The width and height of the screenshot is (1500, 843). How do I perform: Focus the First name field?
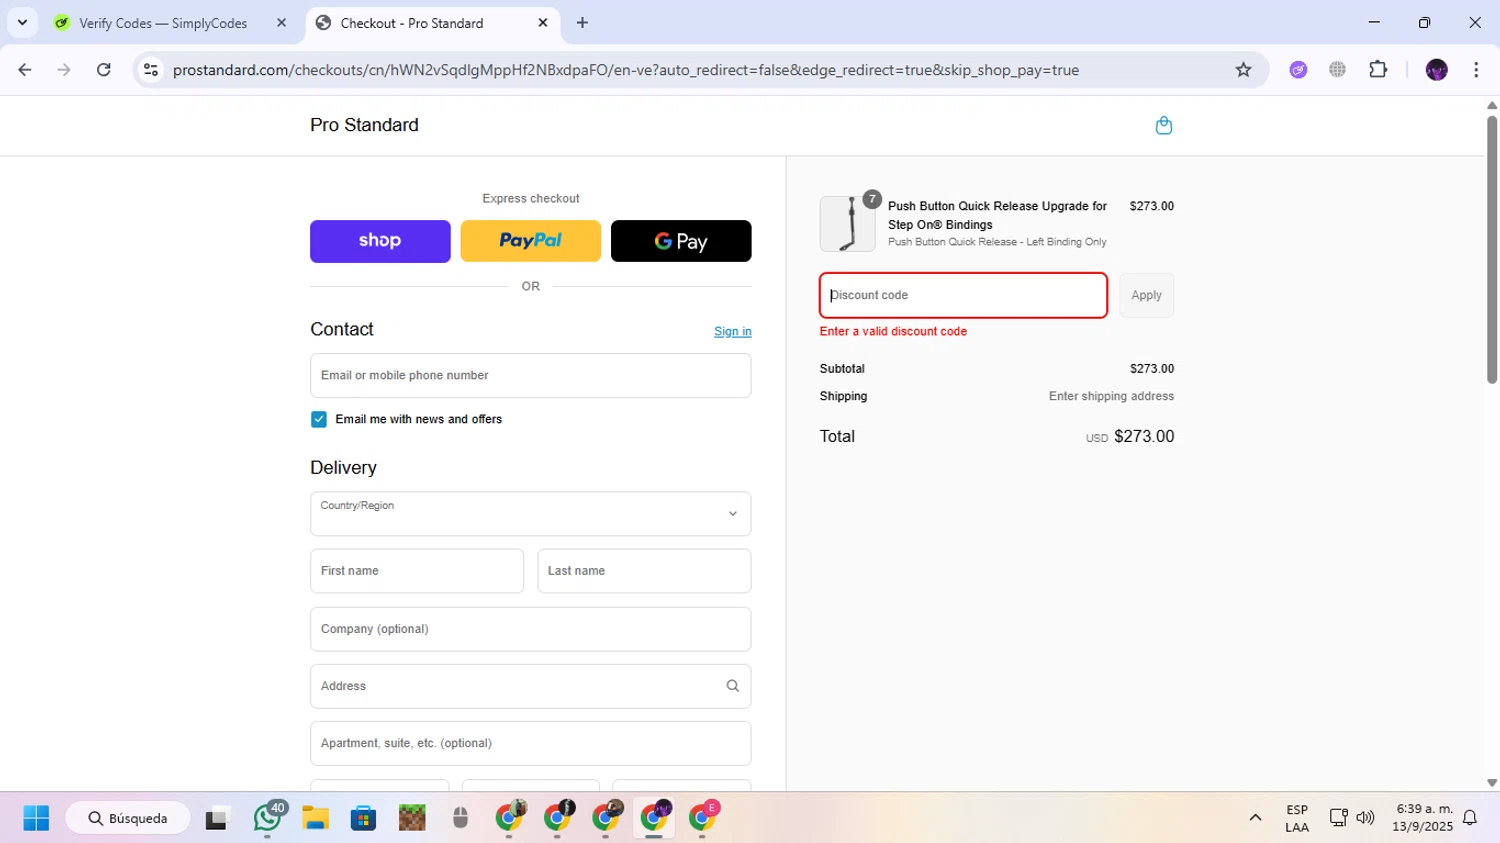tap(417, 571)
